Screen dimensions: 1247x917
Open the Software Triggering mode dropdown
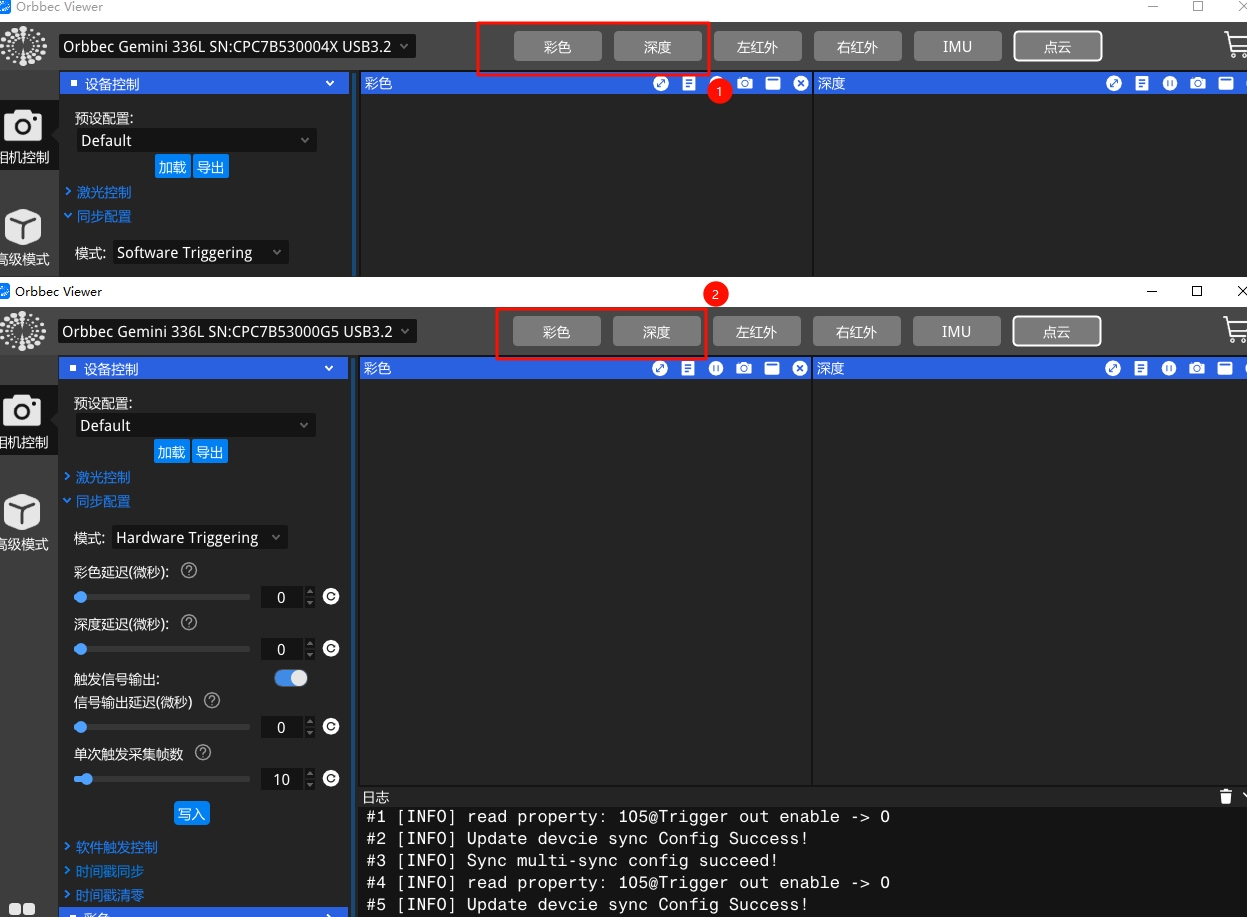coord(200,253)
